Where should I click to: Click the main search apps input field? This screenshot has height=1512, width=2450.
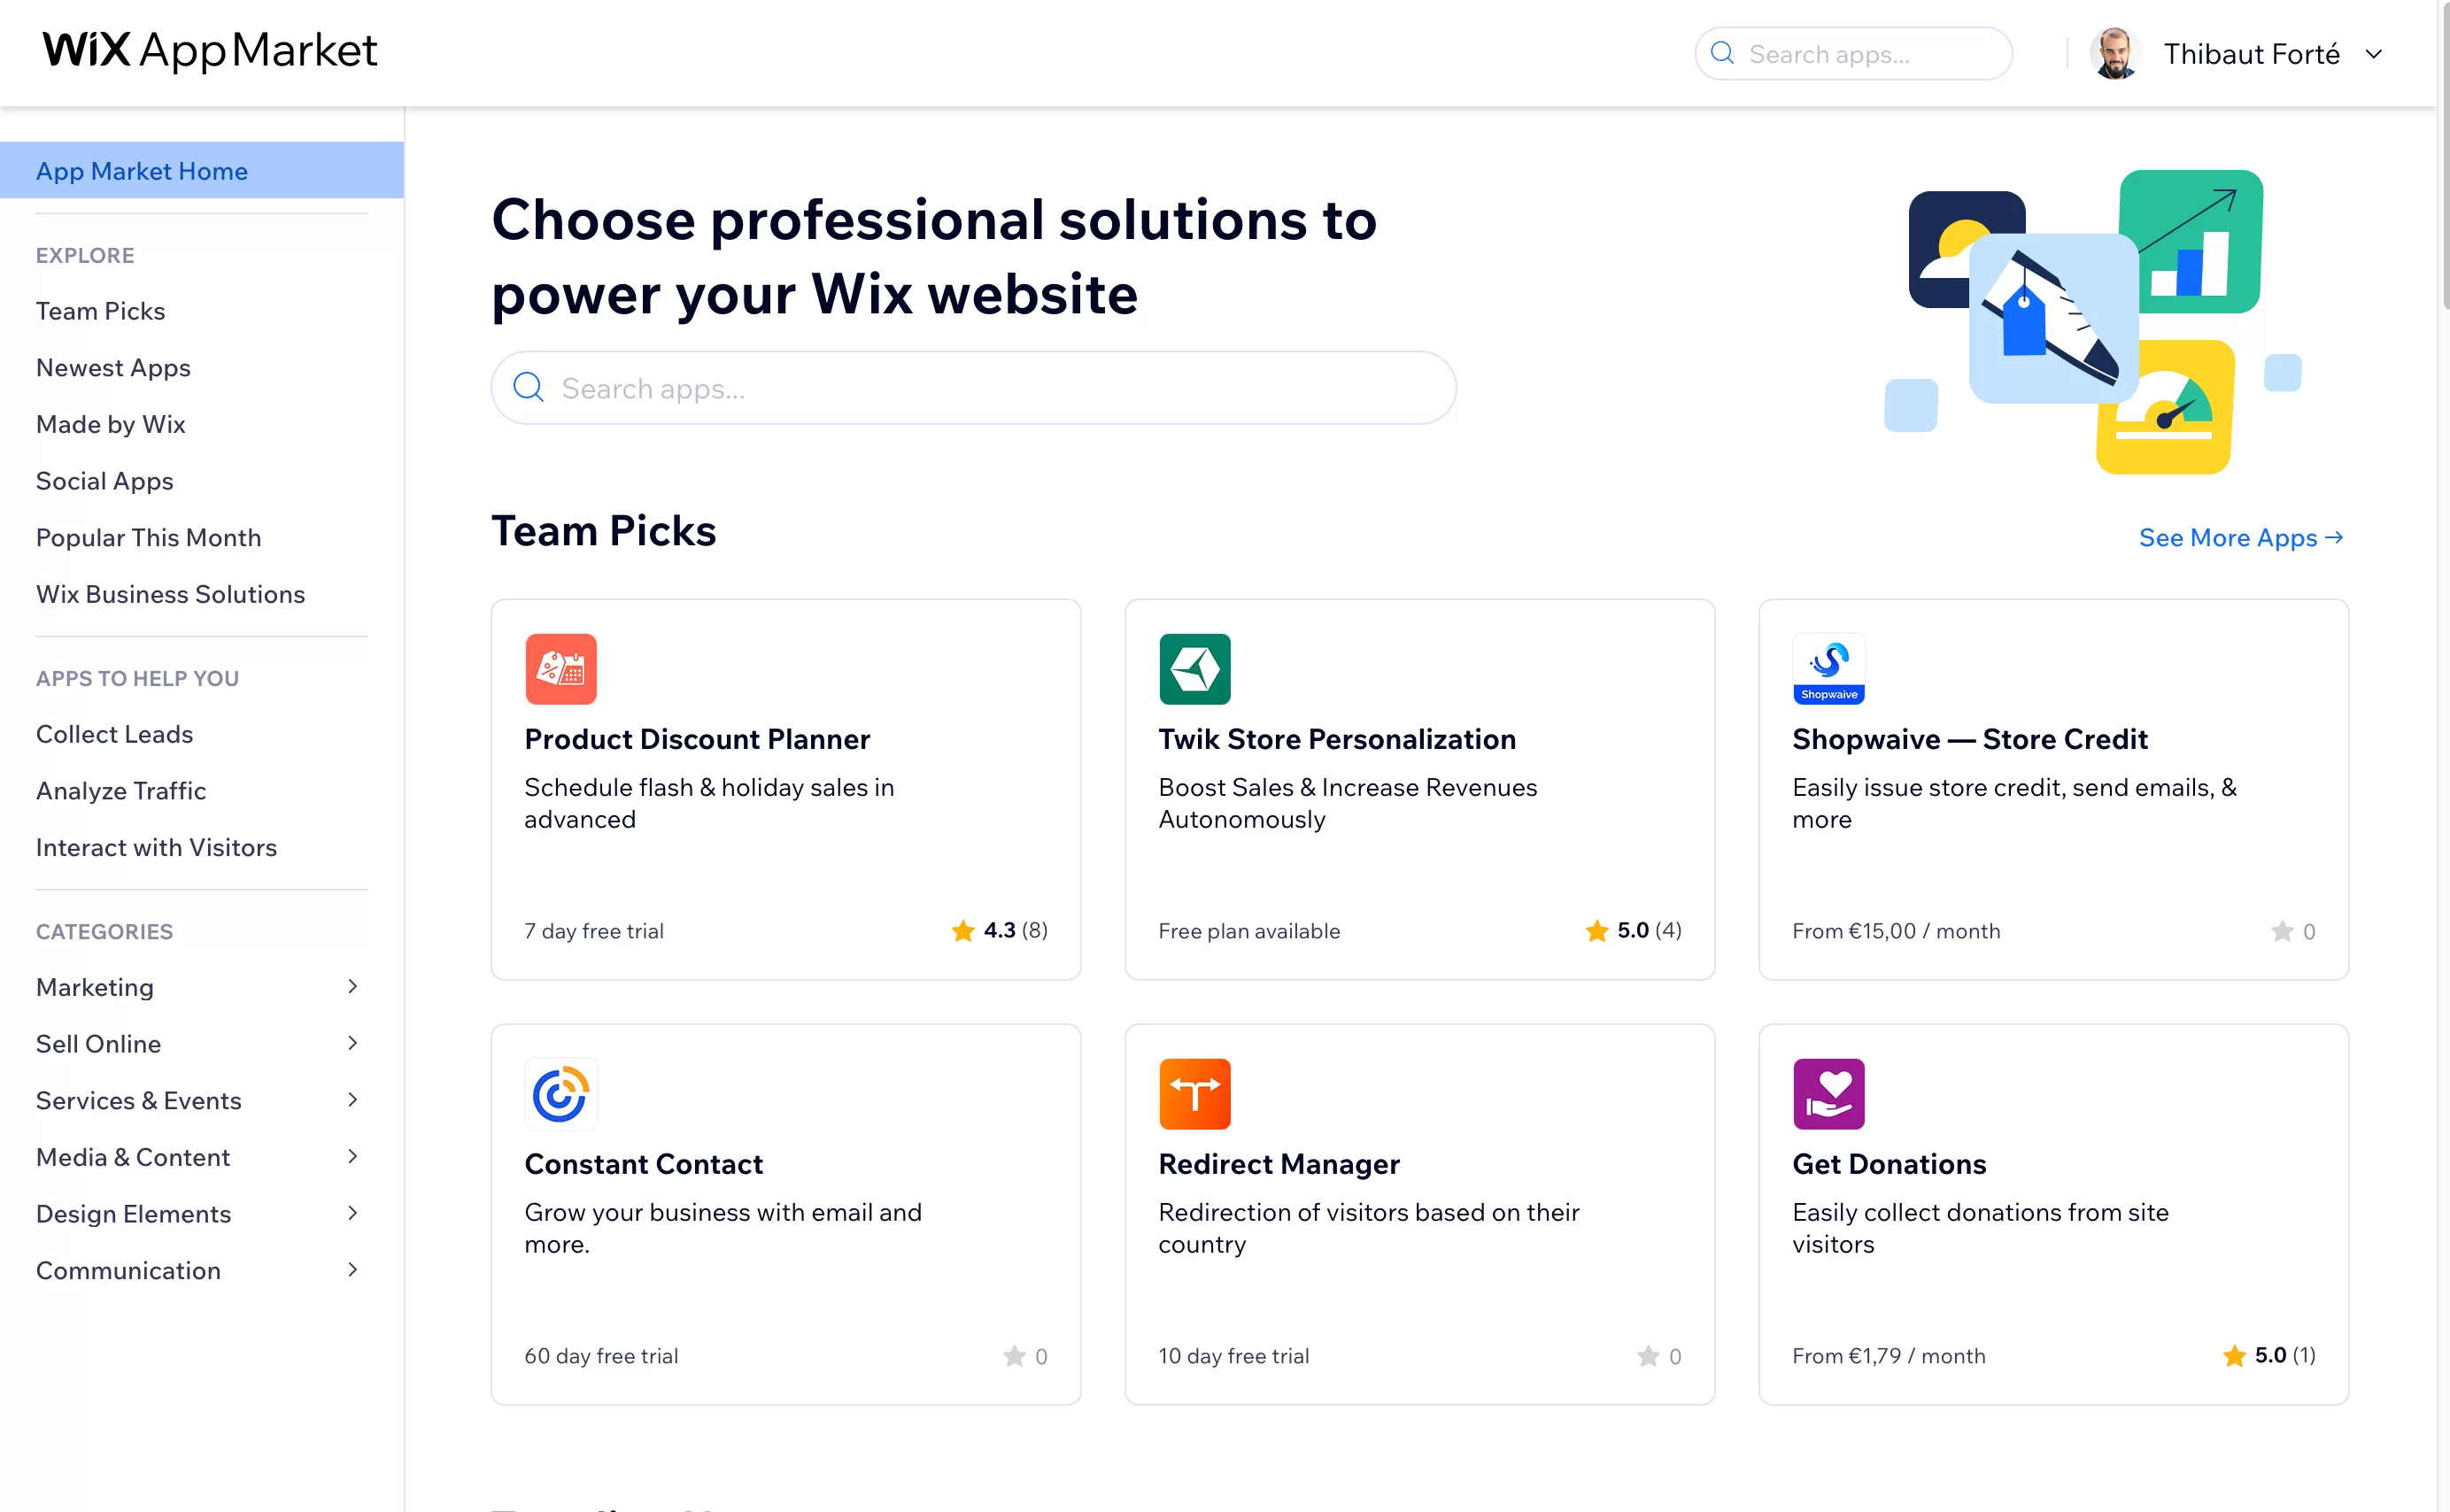pyautogui.click(x=973, y=387)
